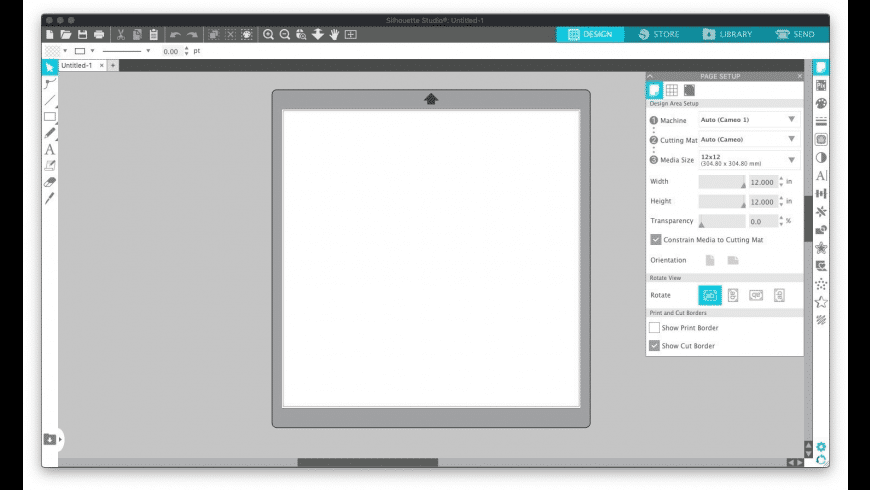This screenshot has height=490, width=870.
Task: Click the line thickness value field
Action: (171, 51)
